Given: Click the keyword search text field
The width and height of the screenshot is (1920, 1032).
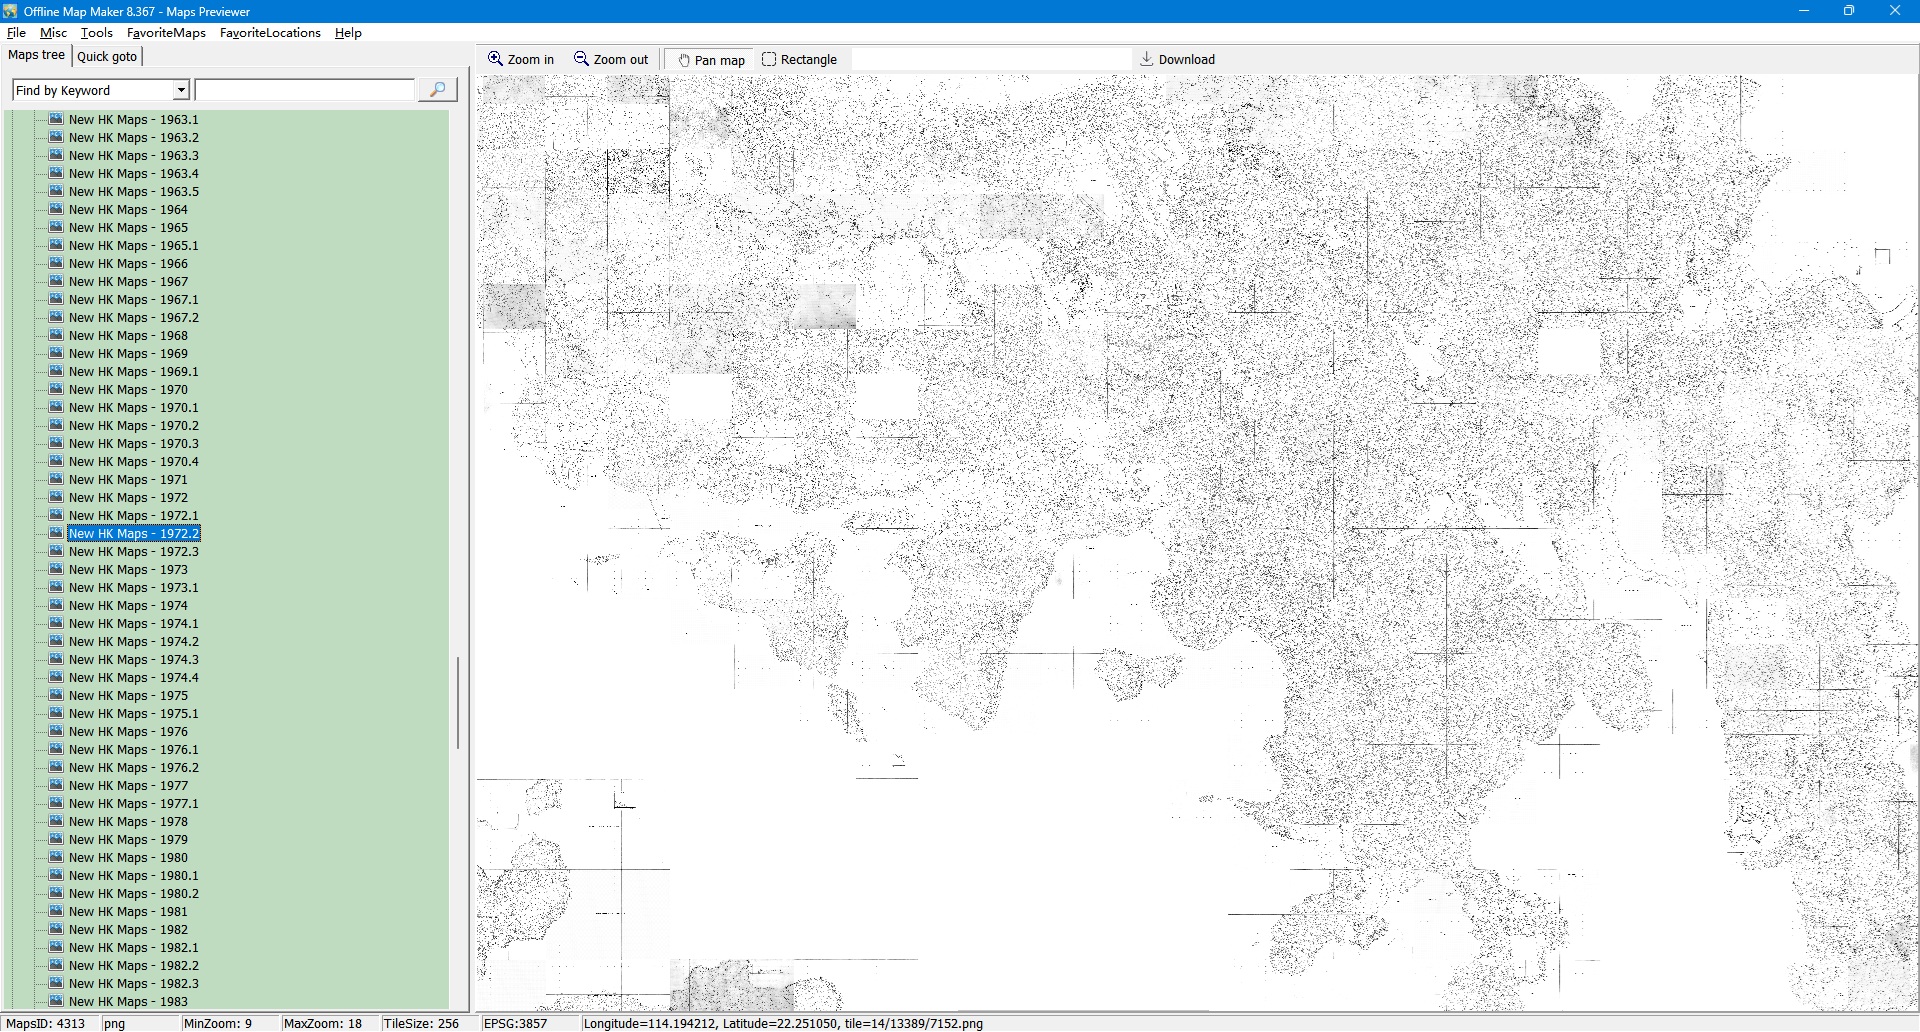Looking at the screenshot, I should (305, 90).
